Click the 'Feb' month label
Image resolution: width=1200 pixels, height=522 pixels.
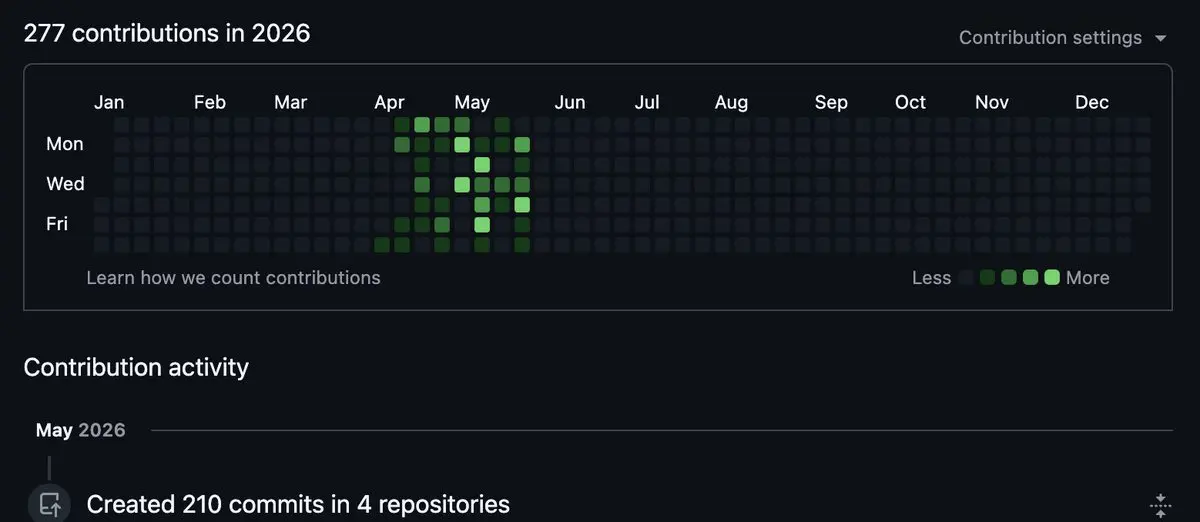pos(210,102)
